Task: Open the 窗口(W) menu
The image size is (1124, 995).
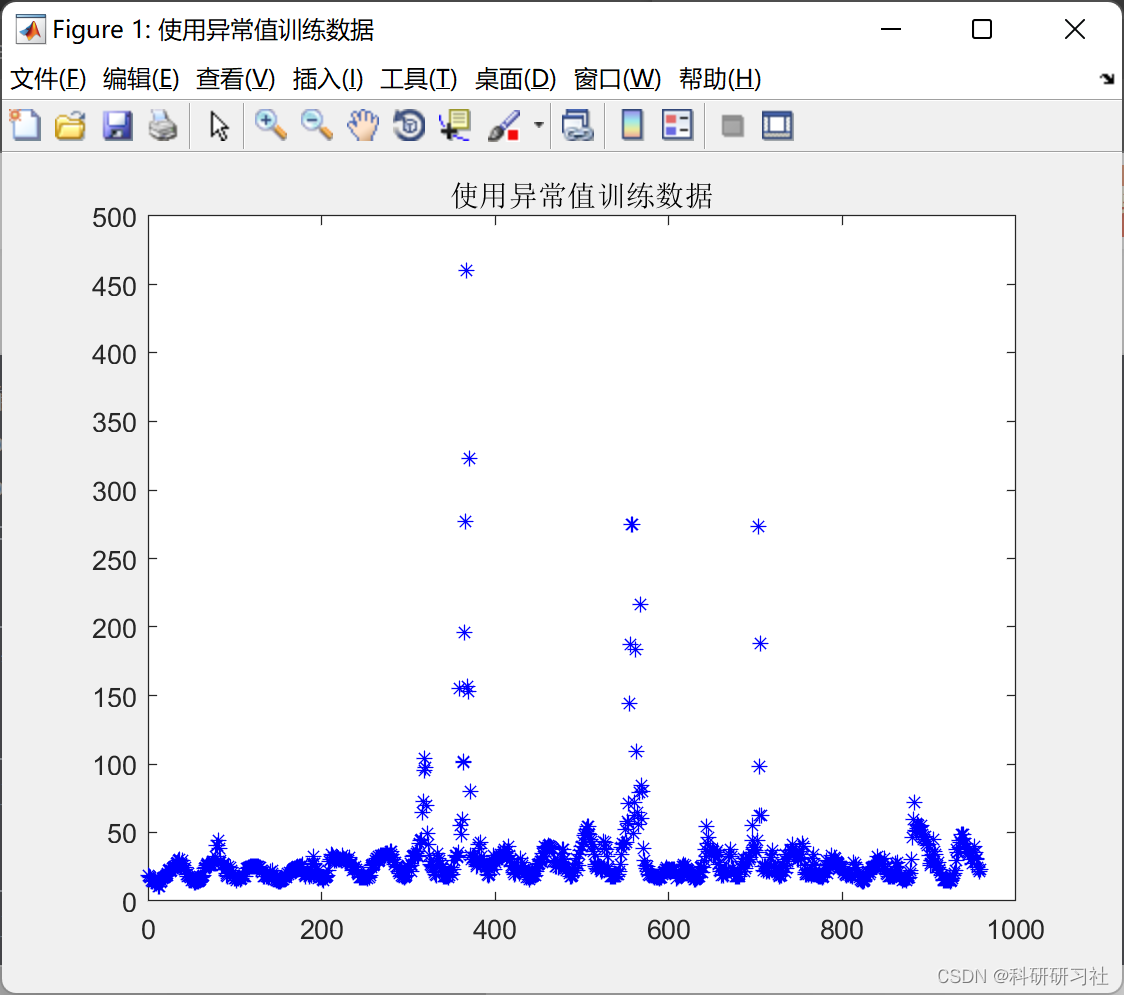Action: (x=617, y=79)
